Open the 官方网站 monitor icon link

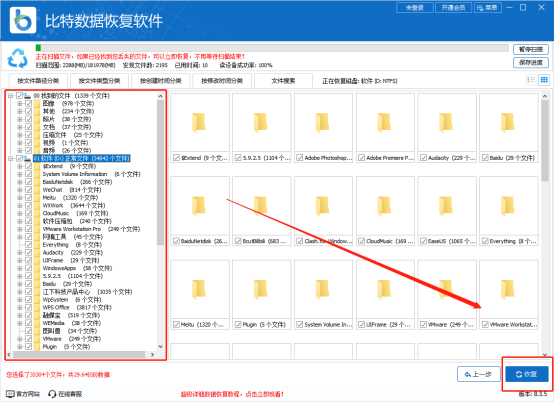click(10, 394)
